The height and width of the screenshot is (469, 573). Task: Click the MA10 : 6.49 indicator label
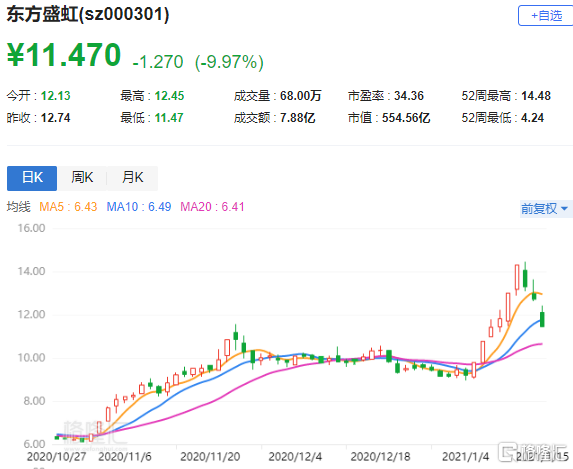click(139, 207)
